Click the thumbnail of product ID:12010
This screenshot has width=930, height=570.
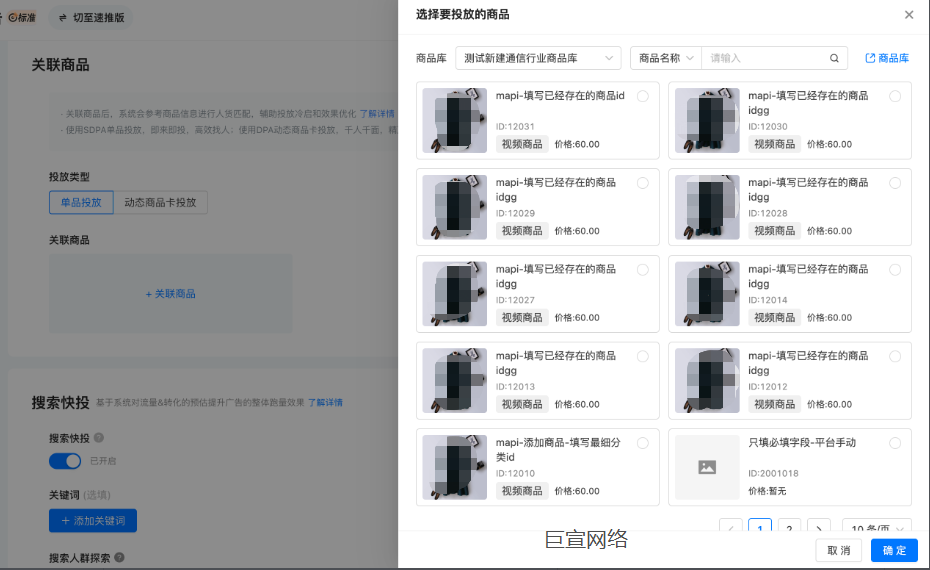(x=455, y=467)
